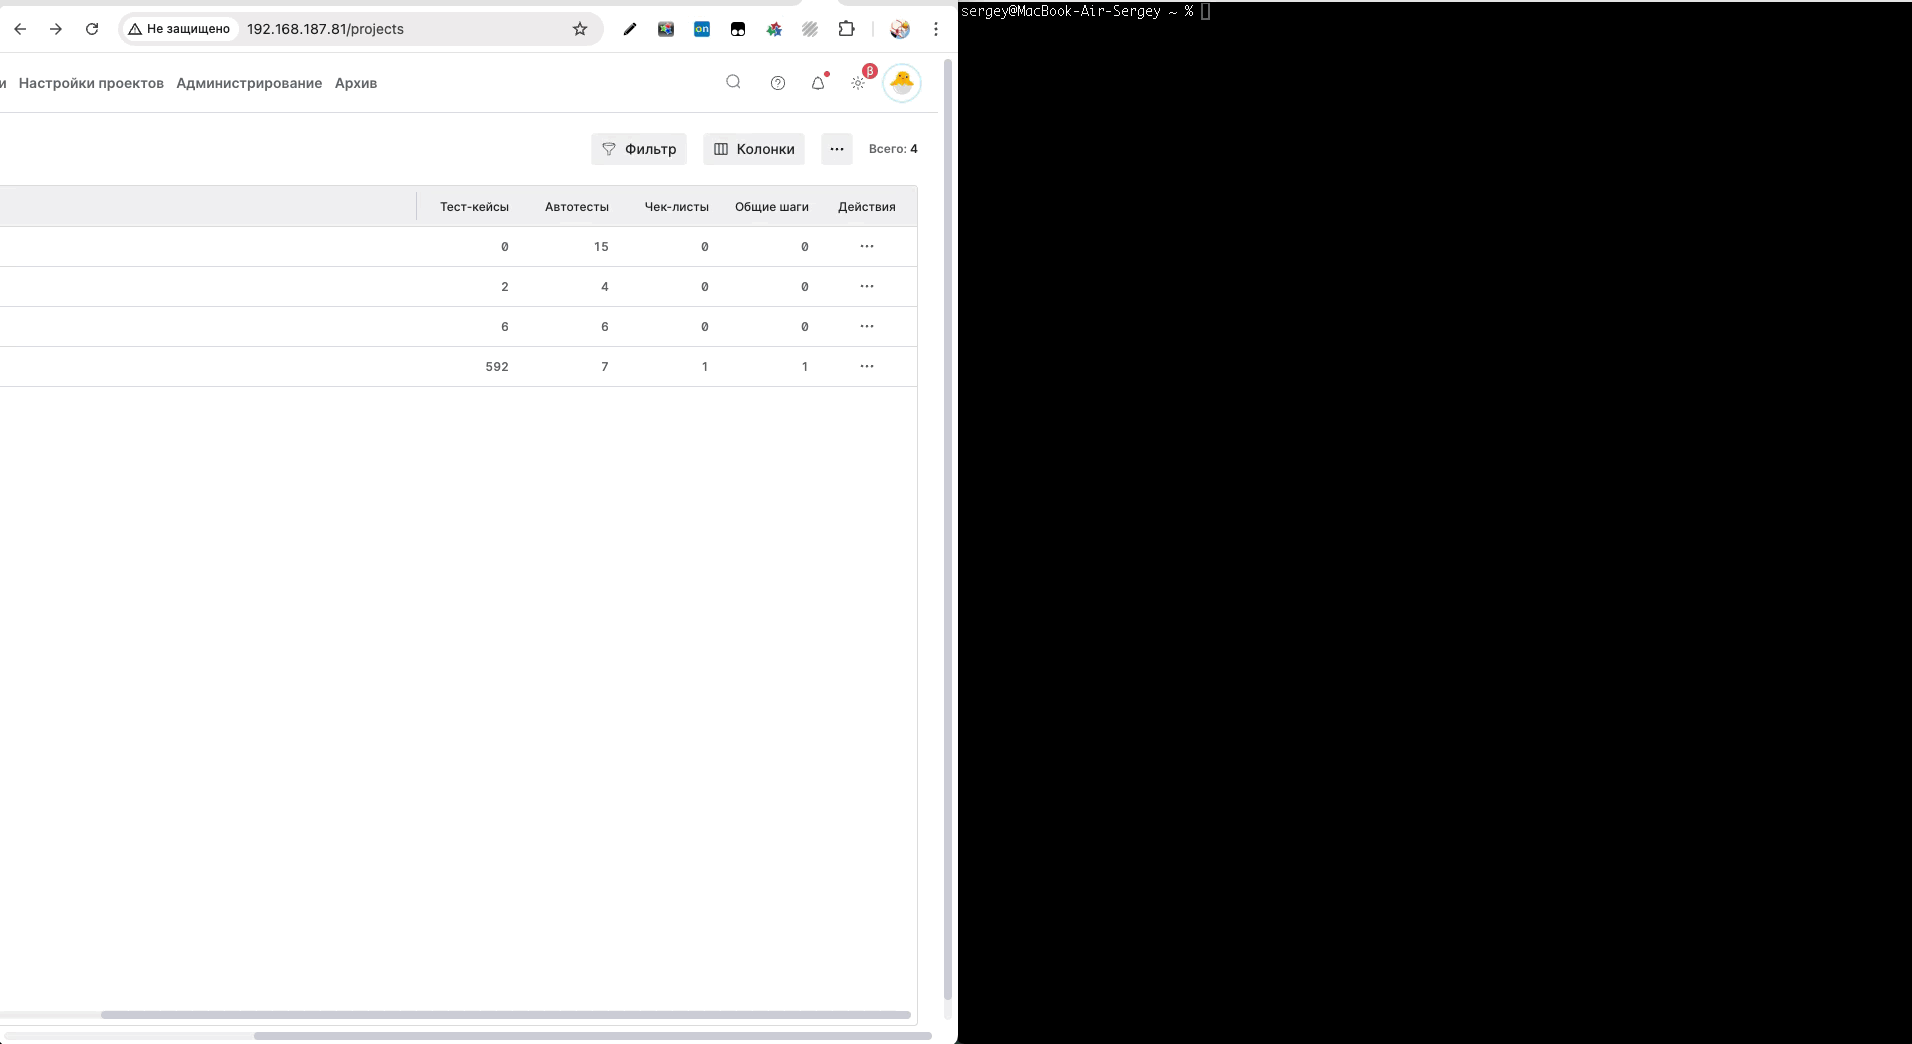Open the Архив menu item

point(356,83)
